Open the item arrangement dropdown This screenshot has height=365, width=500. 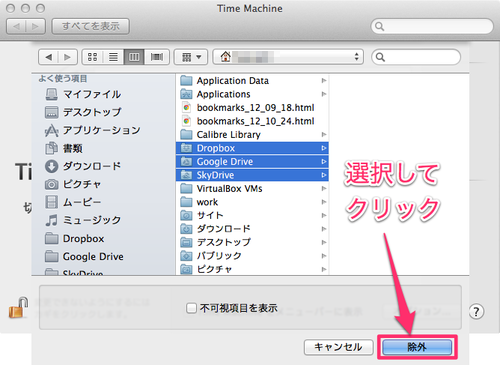191,57
